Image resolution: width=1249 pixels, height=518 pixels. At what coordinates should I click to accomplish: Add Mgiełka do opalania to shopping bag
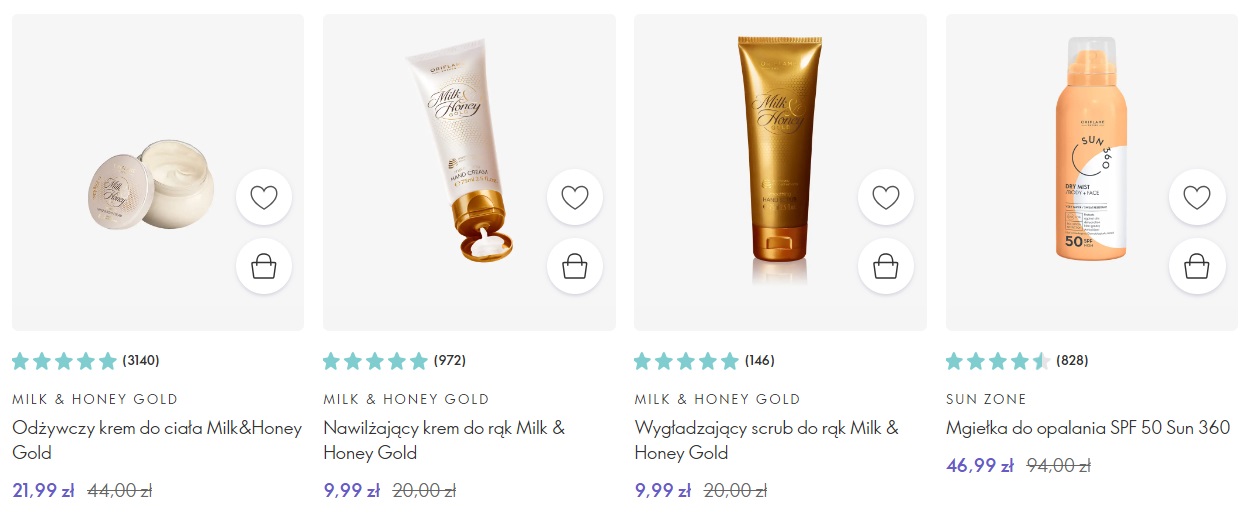point(1197,266)
